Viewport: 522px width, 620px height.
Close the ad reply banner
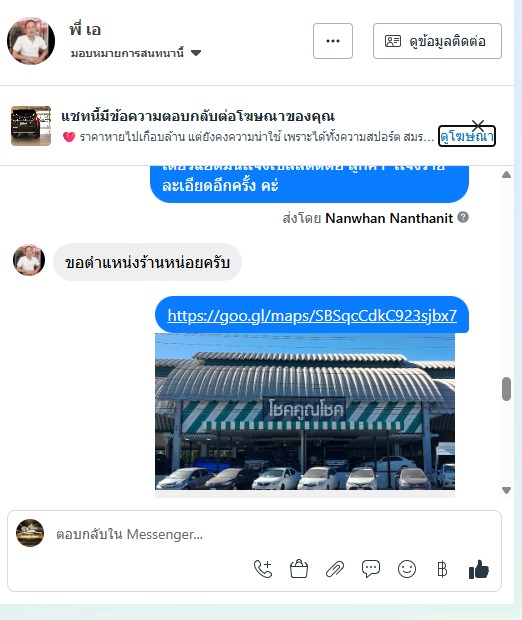pyautogui.click(x=478, y=125)
